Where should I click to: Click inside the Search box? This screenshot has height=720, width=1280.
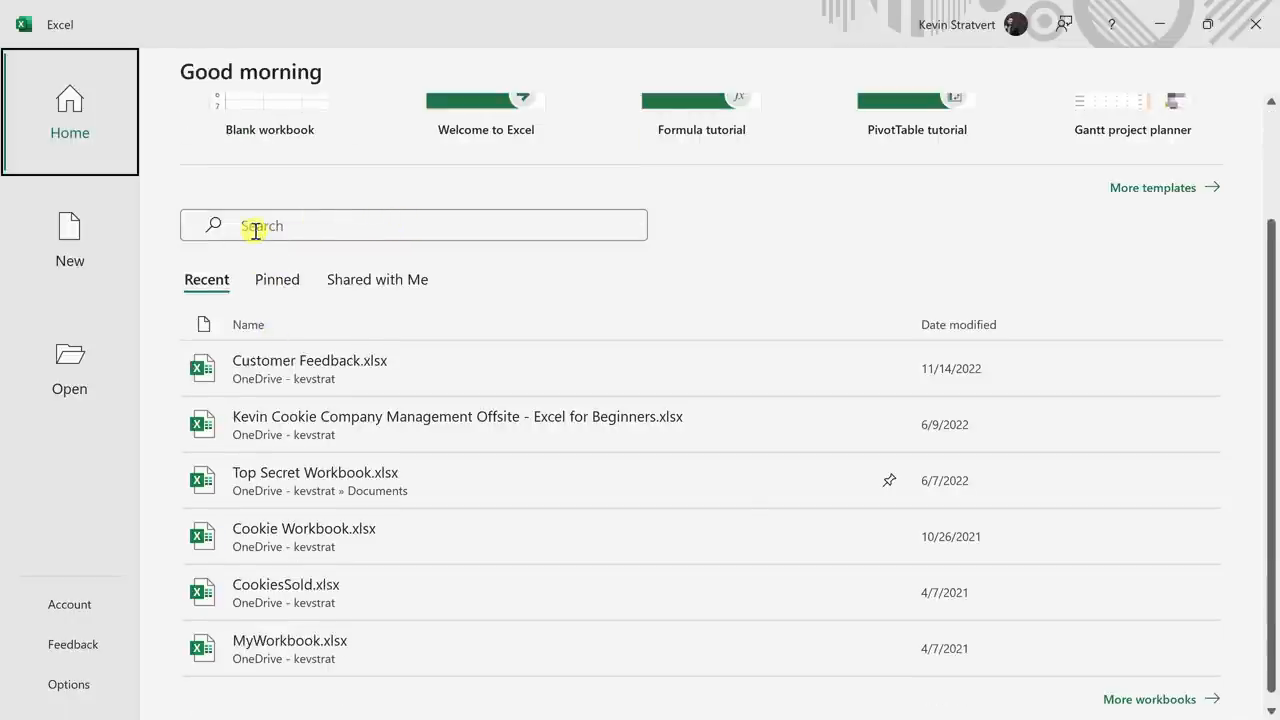coord(430,226)
